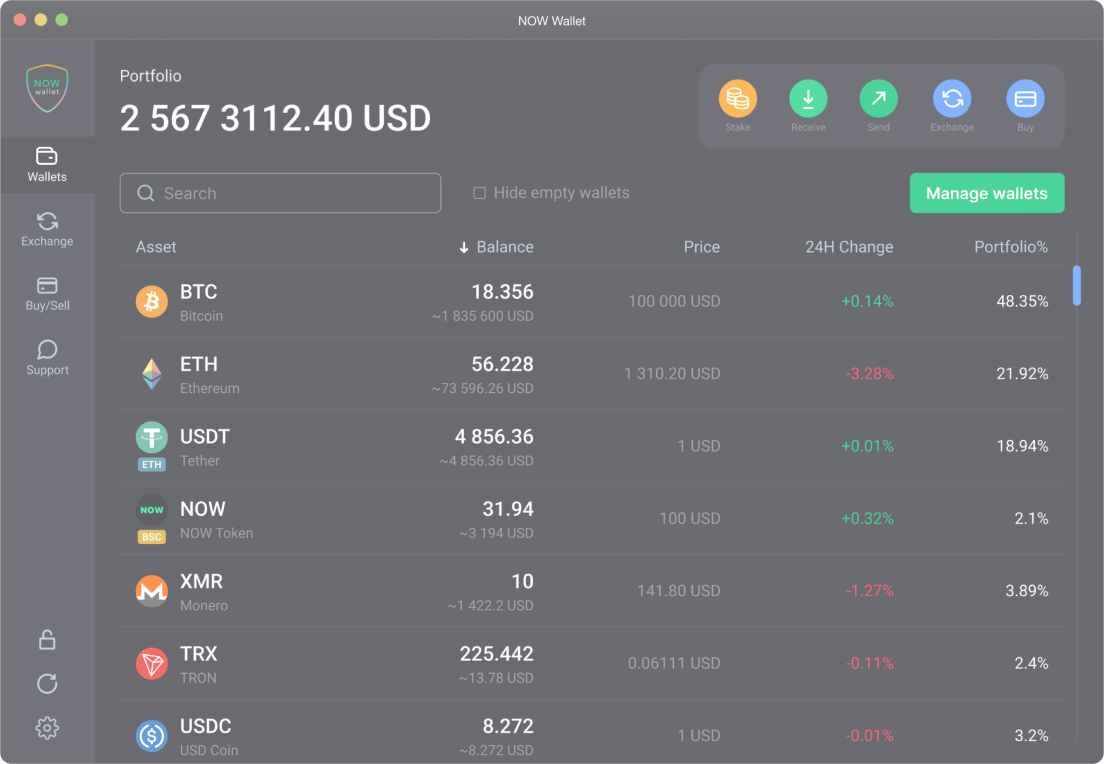The image size is (1104, 764).
Task: Click the green Send arrow icon
Action: [879, 99]
